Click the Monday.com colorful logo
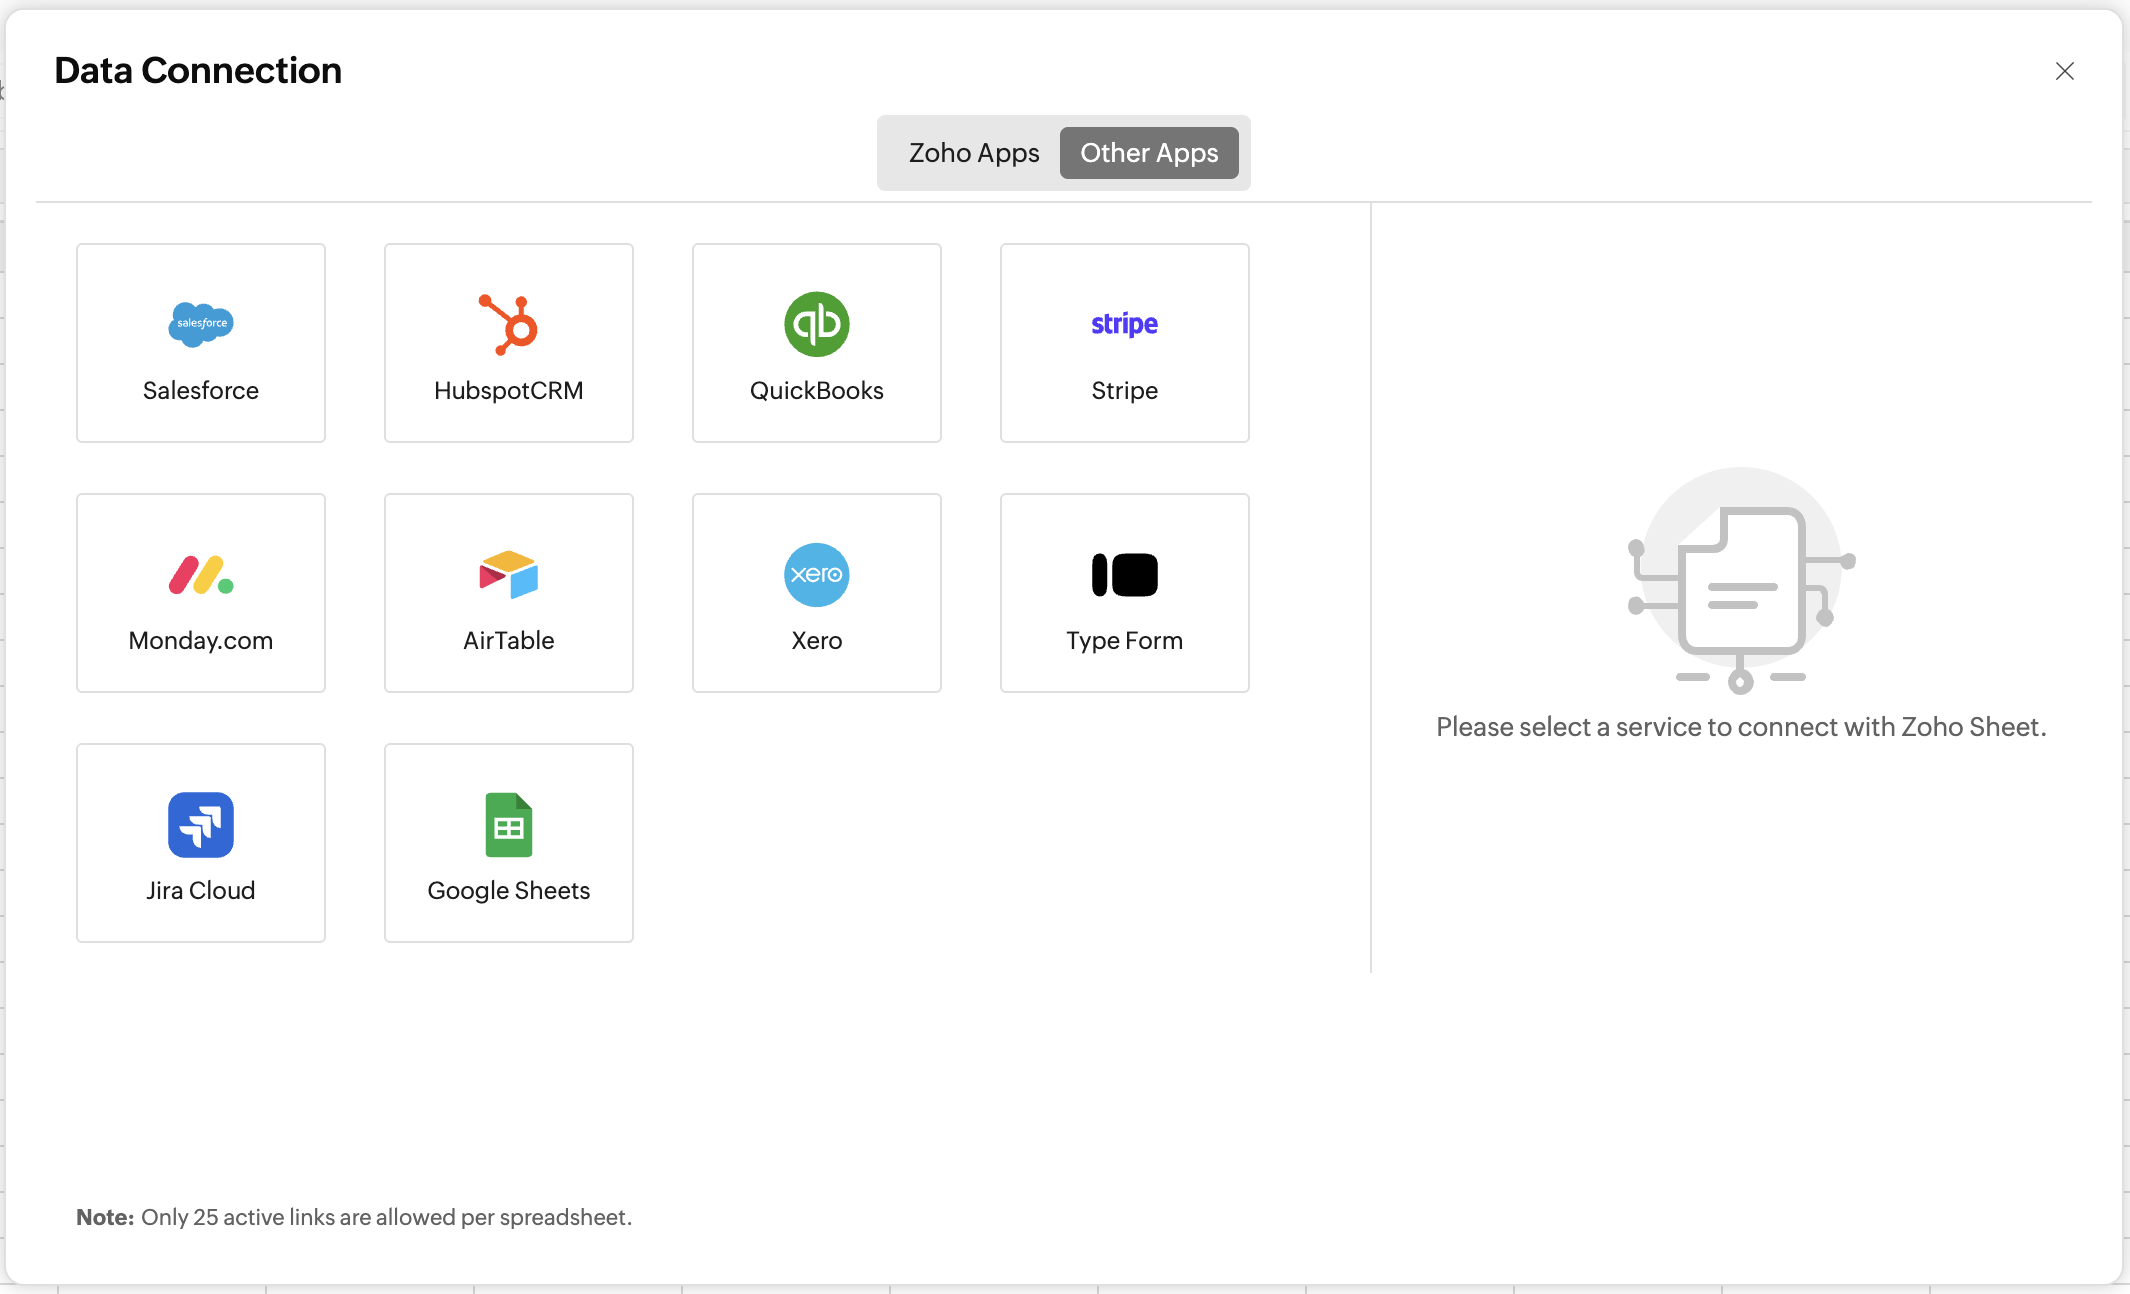Screen dimensions: 2130x1294 pyautogui.click(x=201, y=575)
